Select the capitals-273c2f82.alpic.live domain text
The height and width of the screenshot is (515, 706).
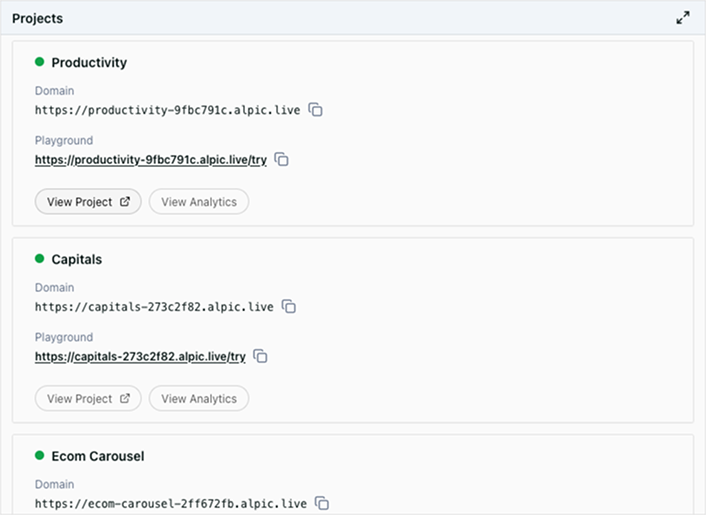153,307
